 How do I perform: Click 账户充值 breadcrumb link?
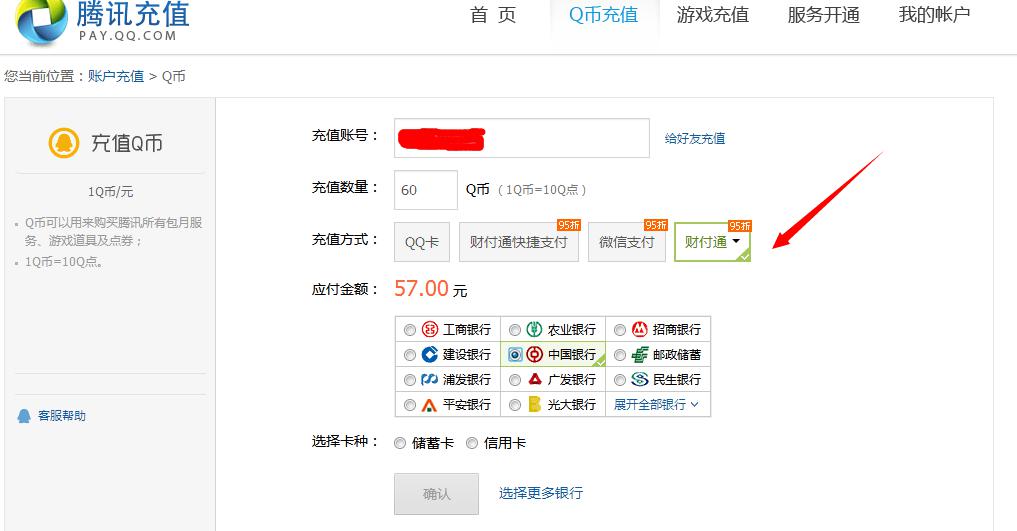click(115, 76)
